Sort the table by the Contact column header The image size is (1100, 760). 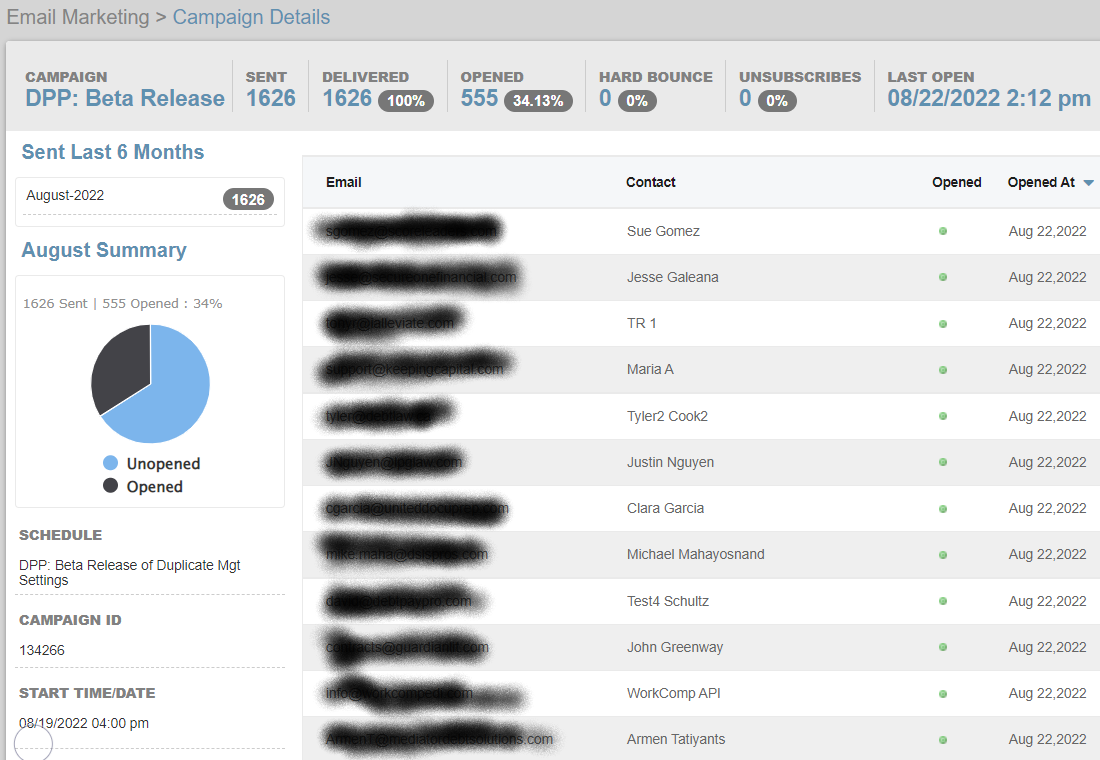[x=650, y=182]
